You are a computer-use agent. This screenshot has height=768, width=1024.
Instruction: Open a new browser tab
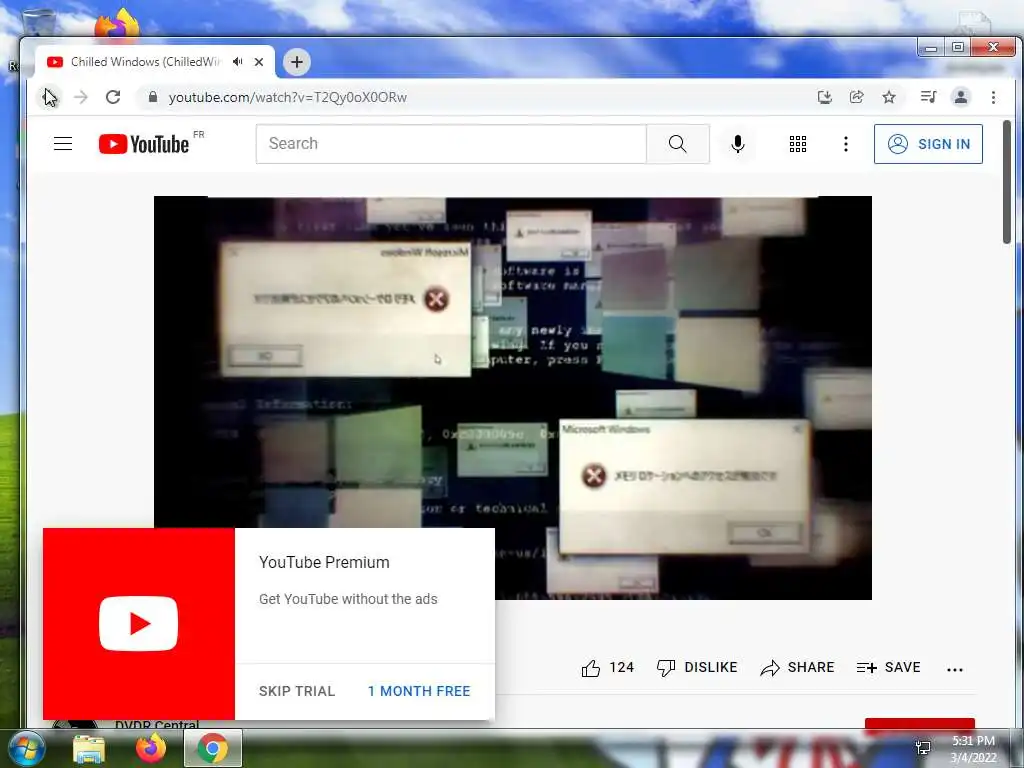(297, 62)
